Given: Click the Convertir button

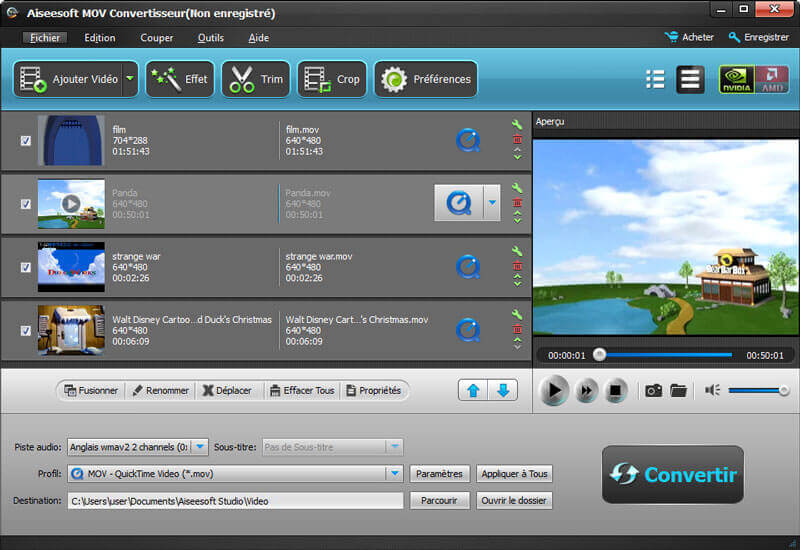Looking at the screenshot, I should pos(672,474).
